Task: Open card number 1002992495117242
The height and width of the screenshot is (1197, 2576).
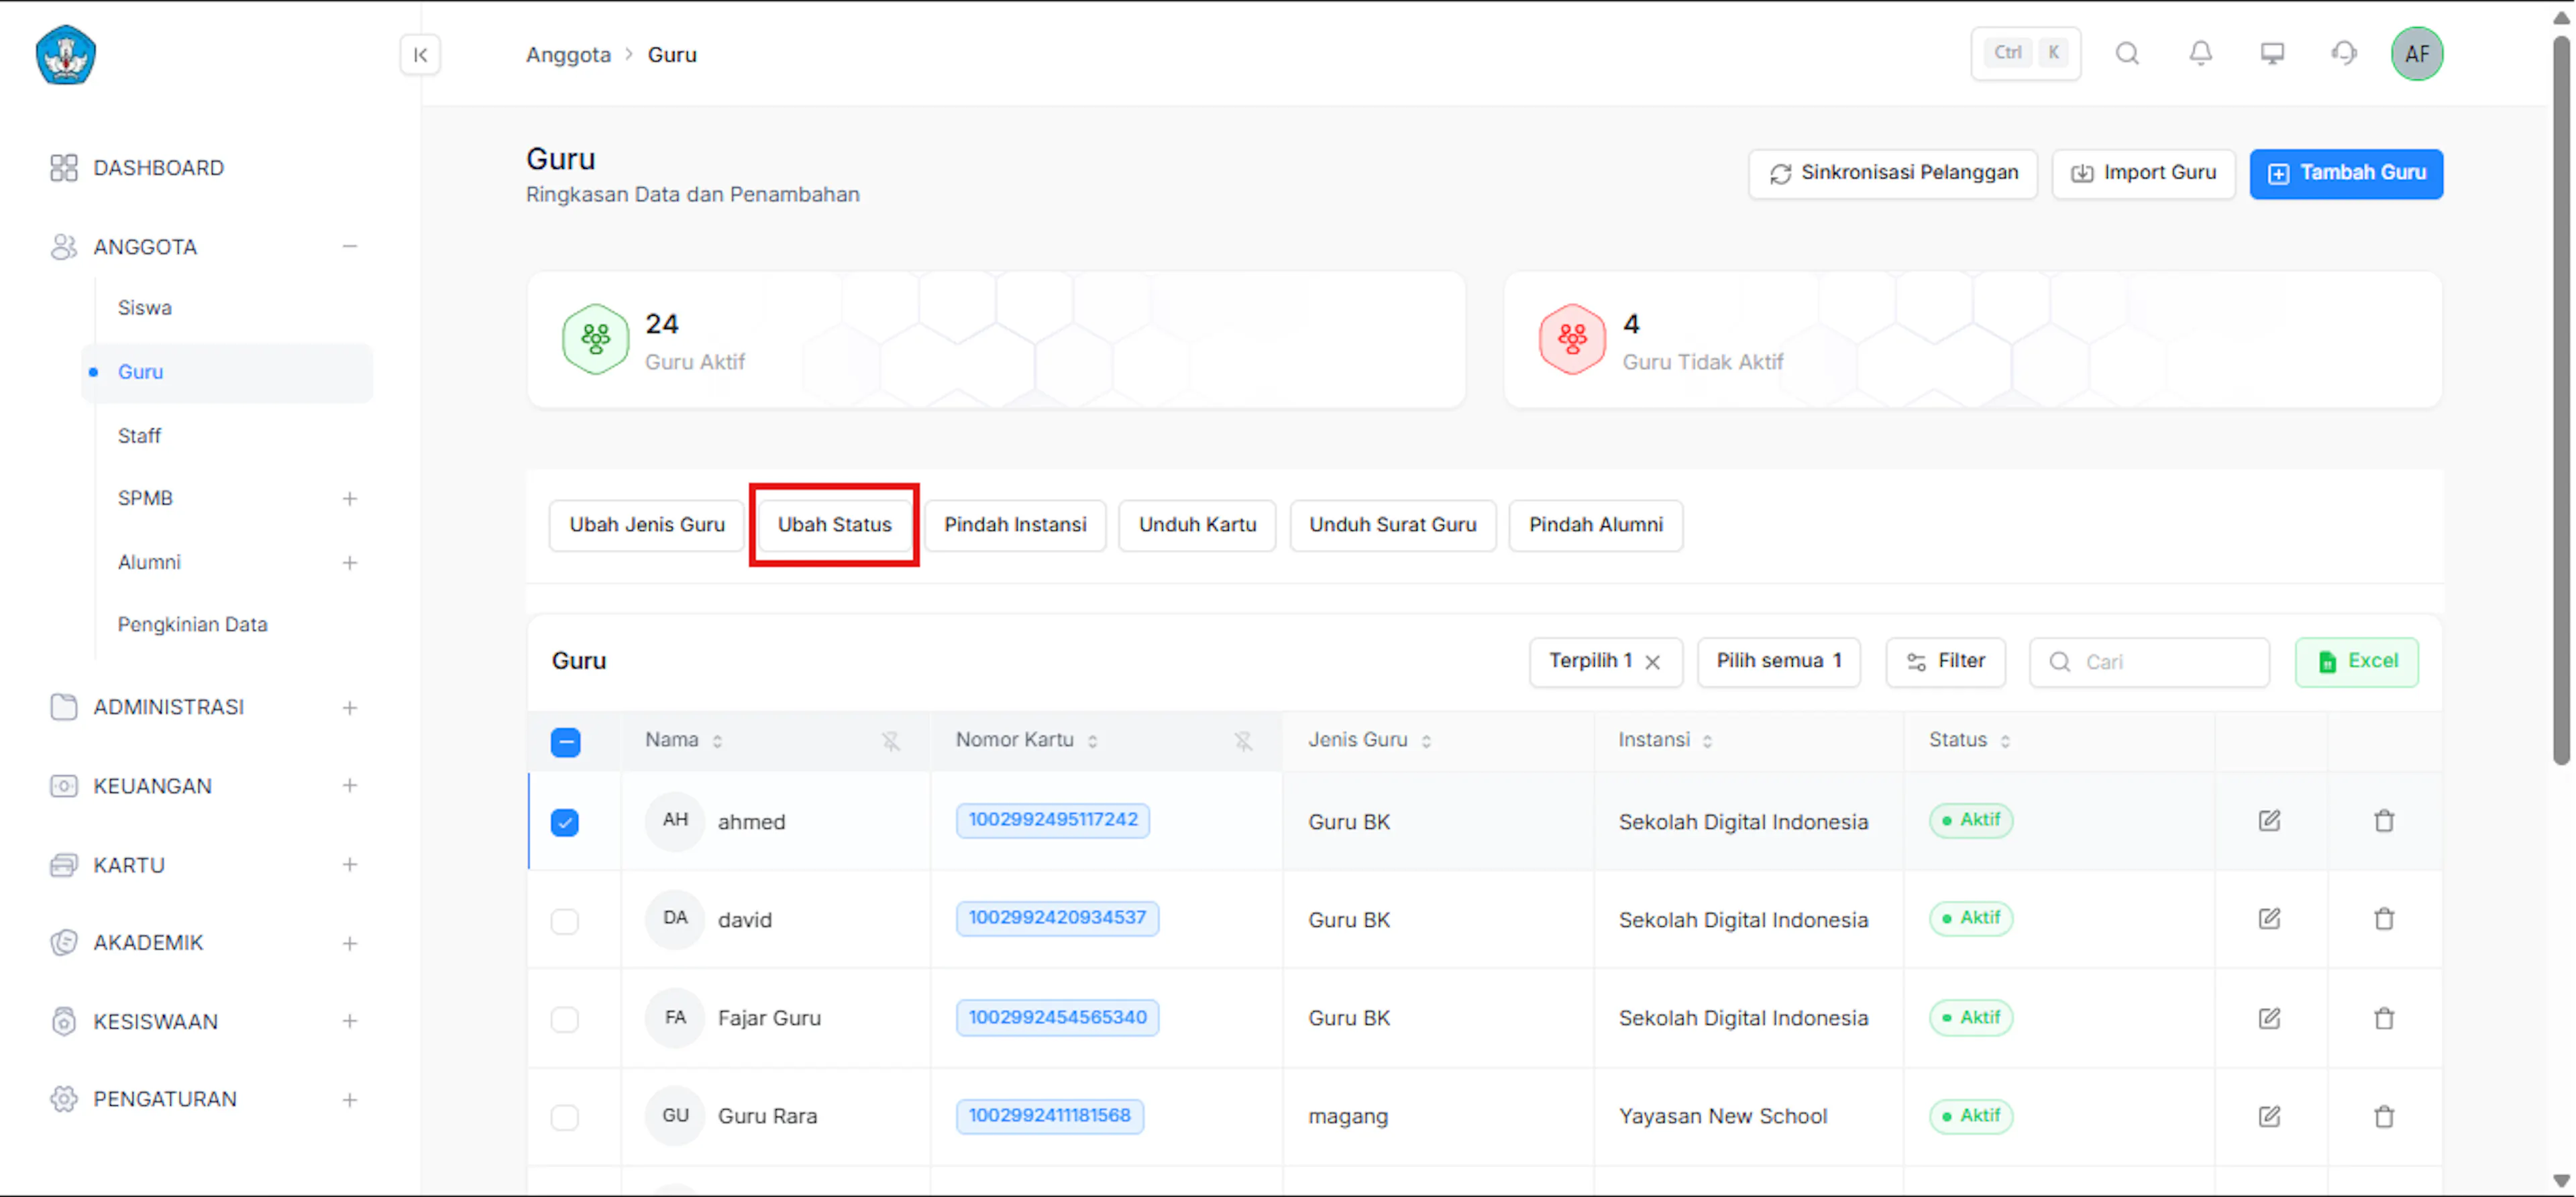Action: pyautogui.click(x=1052, y=820)
